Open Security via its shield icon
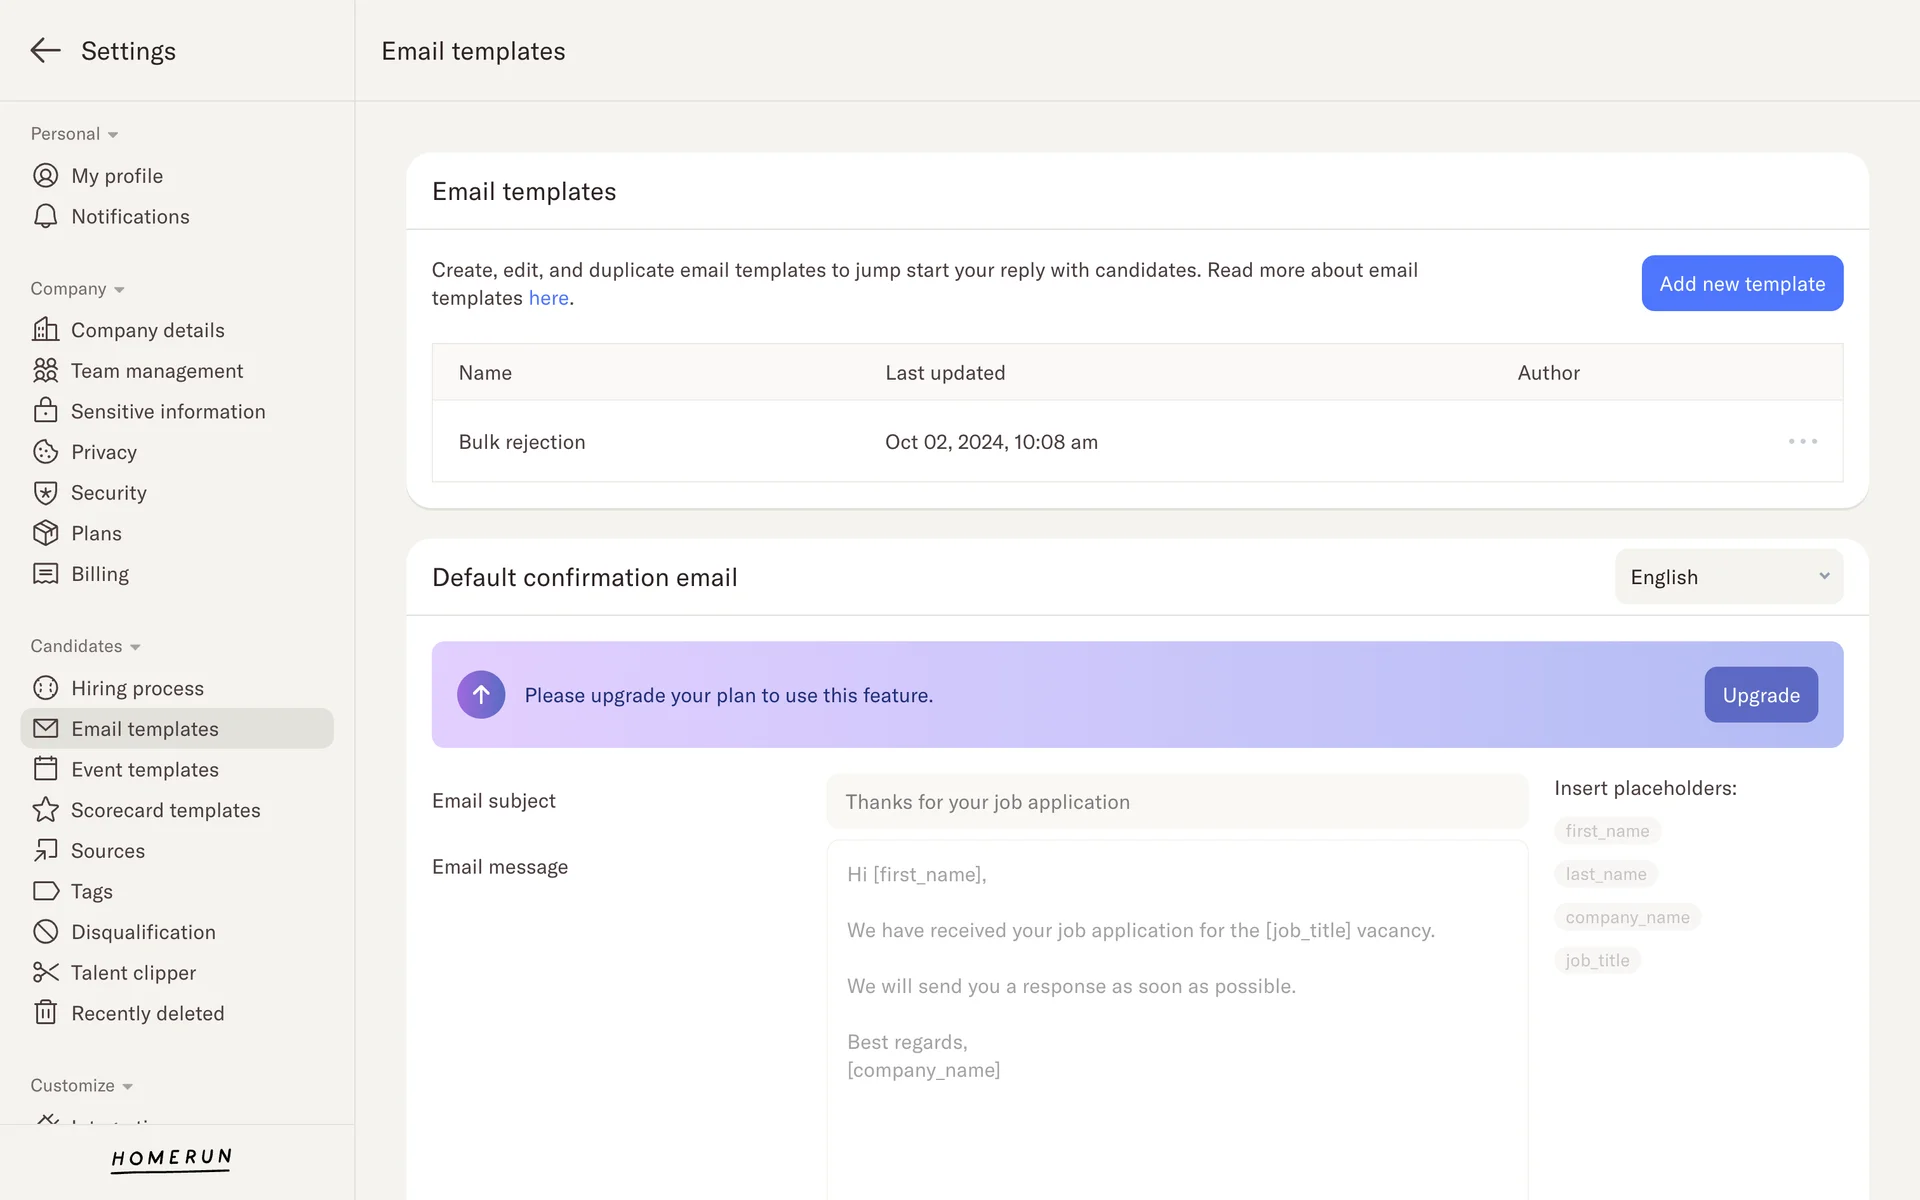The width and height of the screenshot is (1920, 1200). pos(45,493)
